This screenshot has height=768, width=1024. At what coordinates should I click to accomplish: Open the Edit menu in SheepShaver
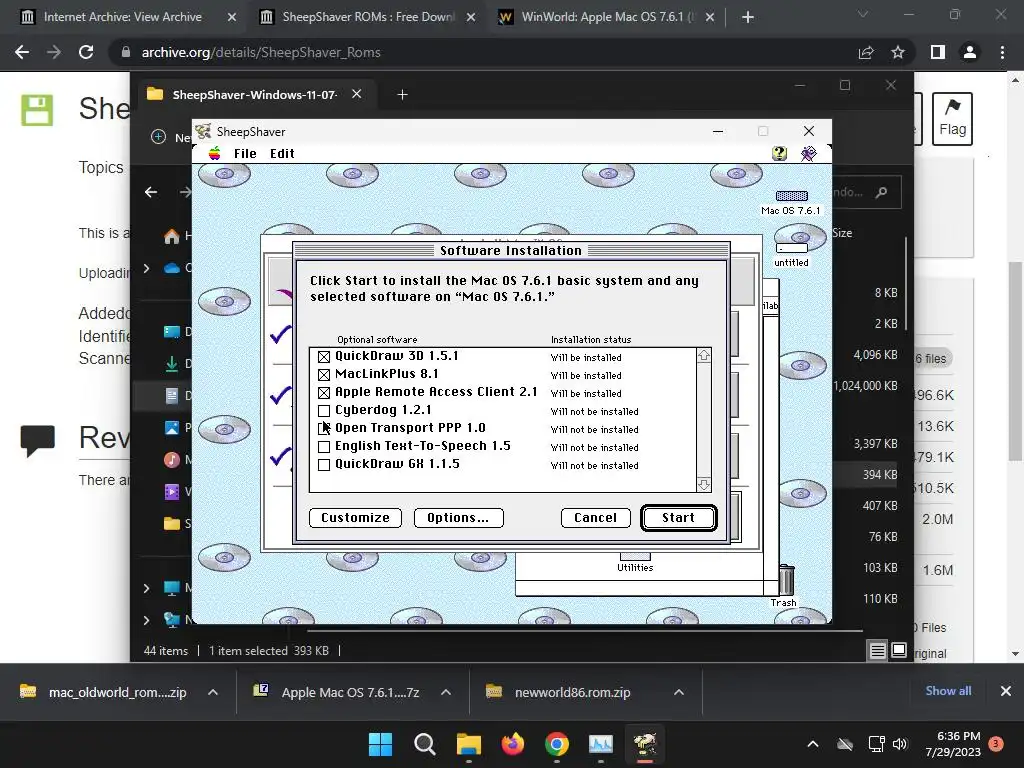[x=282, y=153]
